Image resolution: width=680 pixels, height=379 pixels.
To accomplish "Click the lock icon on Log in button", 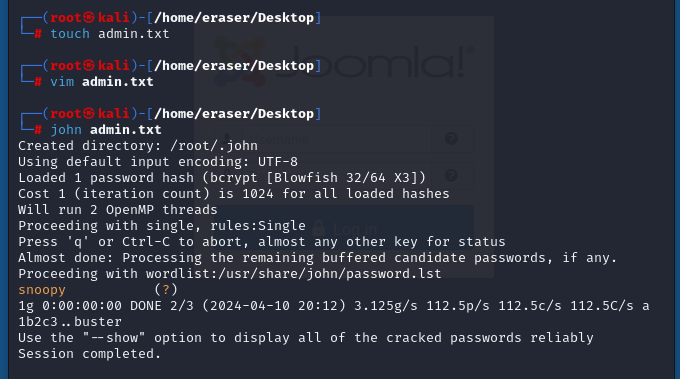I will click(x=319, y=228).
